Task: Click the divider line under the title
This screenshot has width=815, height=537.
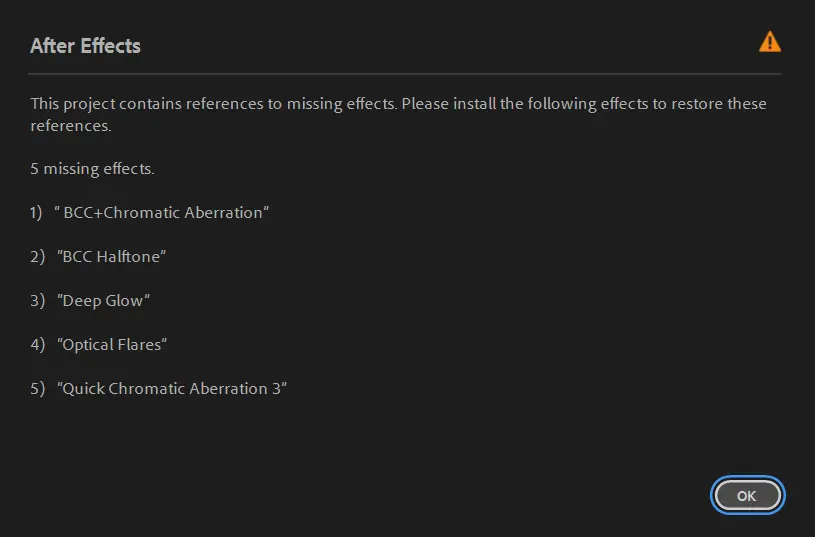Action: (404, 74)
